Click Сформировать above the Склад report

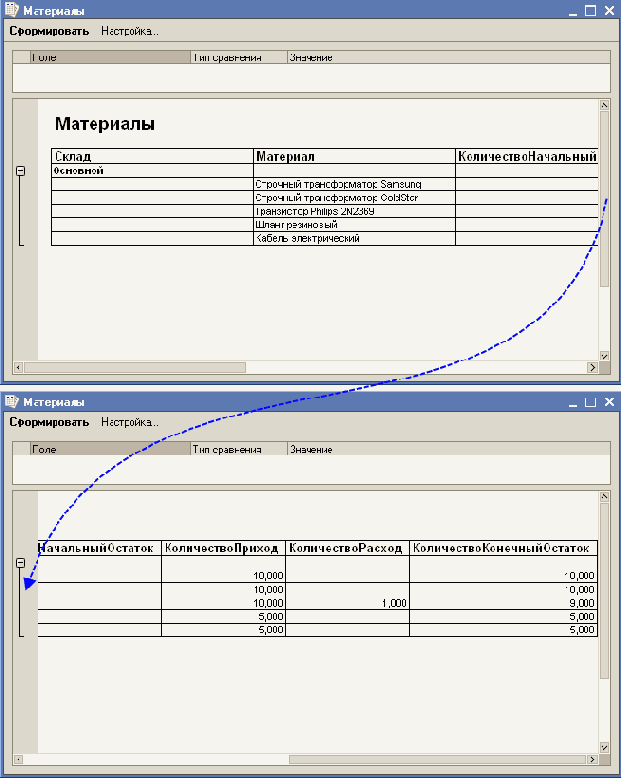tap(49, 31)
